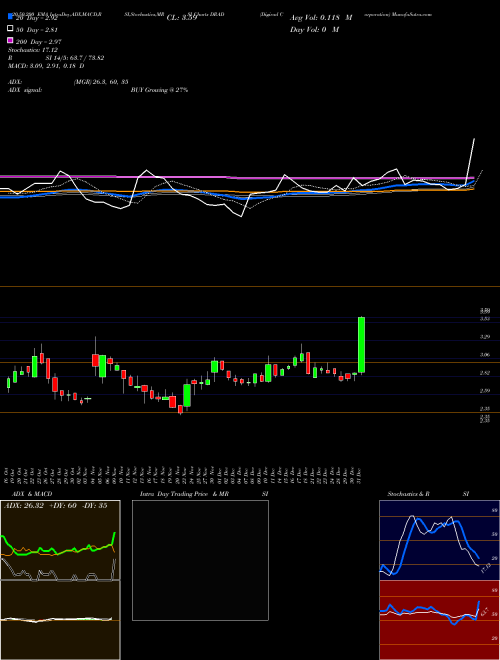Select the '50 Day = 2.81' label

36,29
